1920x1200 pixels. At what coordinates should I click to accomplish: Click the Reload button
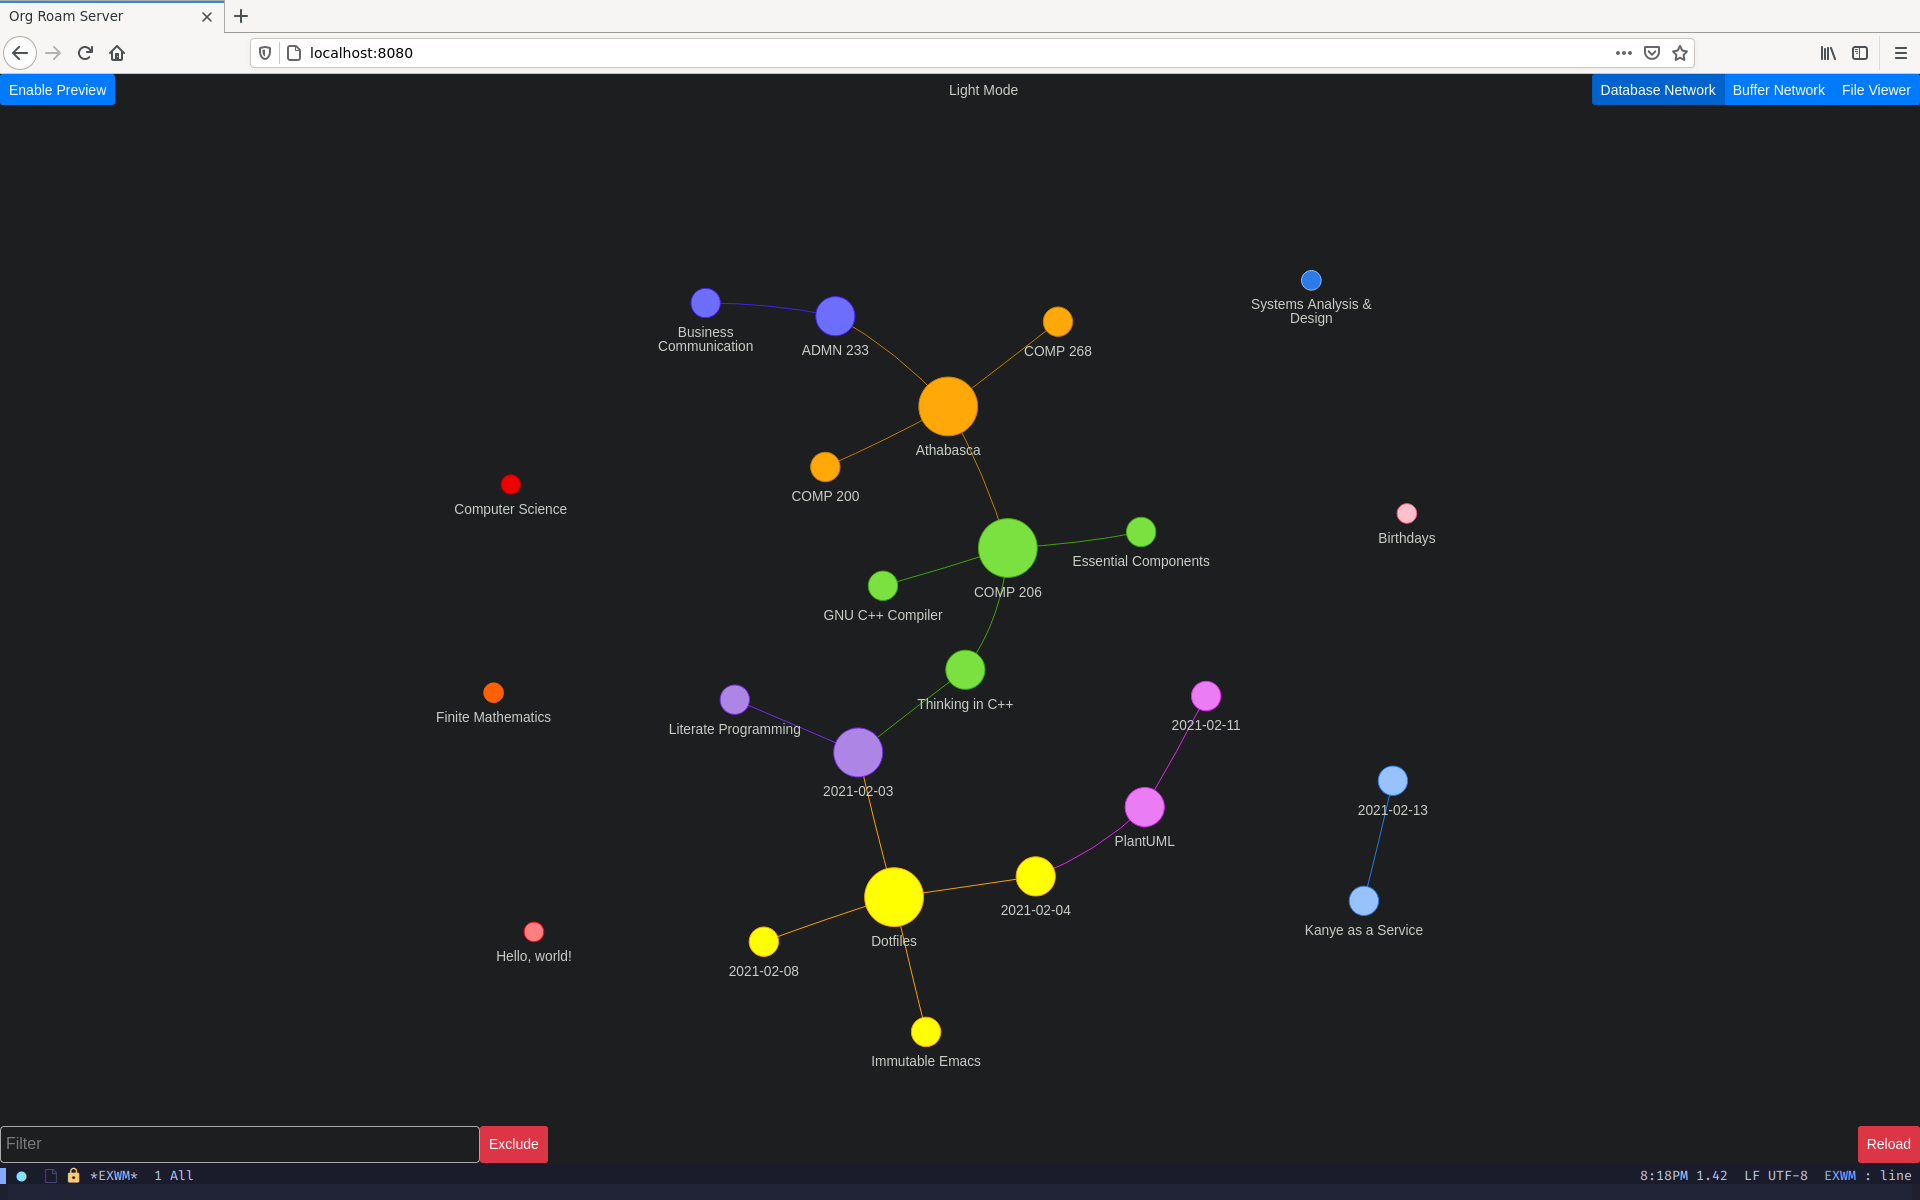[1887, 1143]
